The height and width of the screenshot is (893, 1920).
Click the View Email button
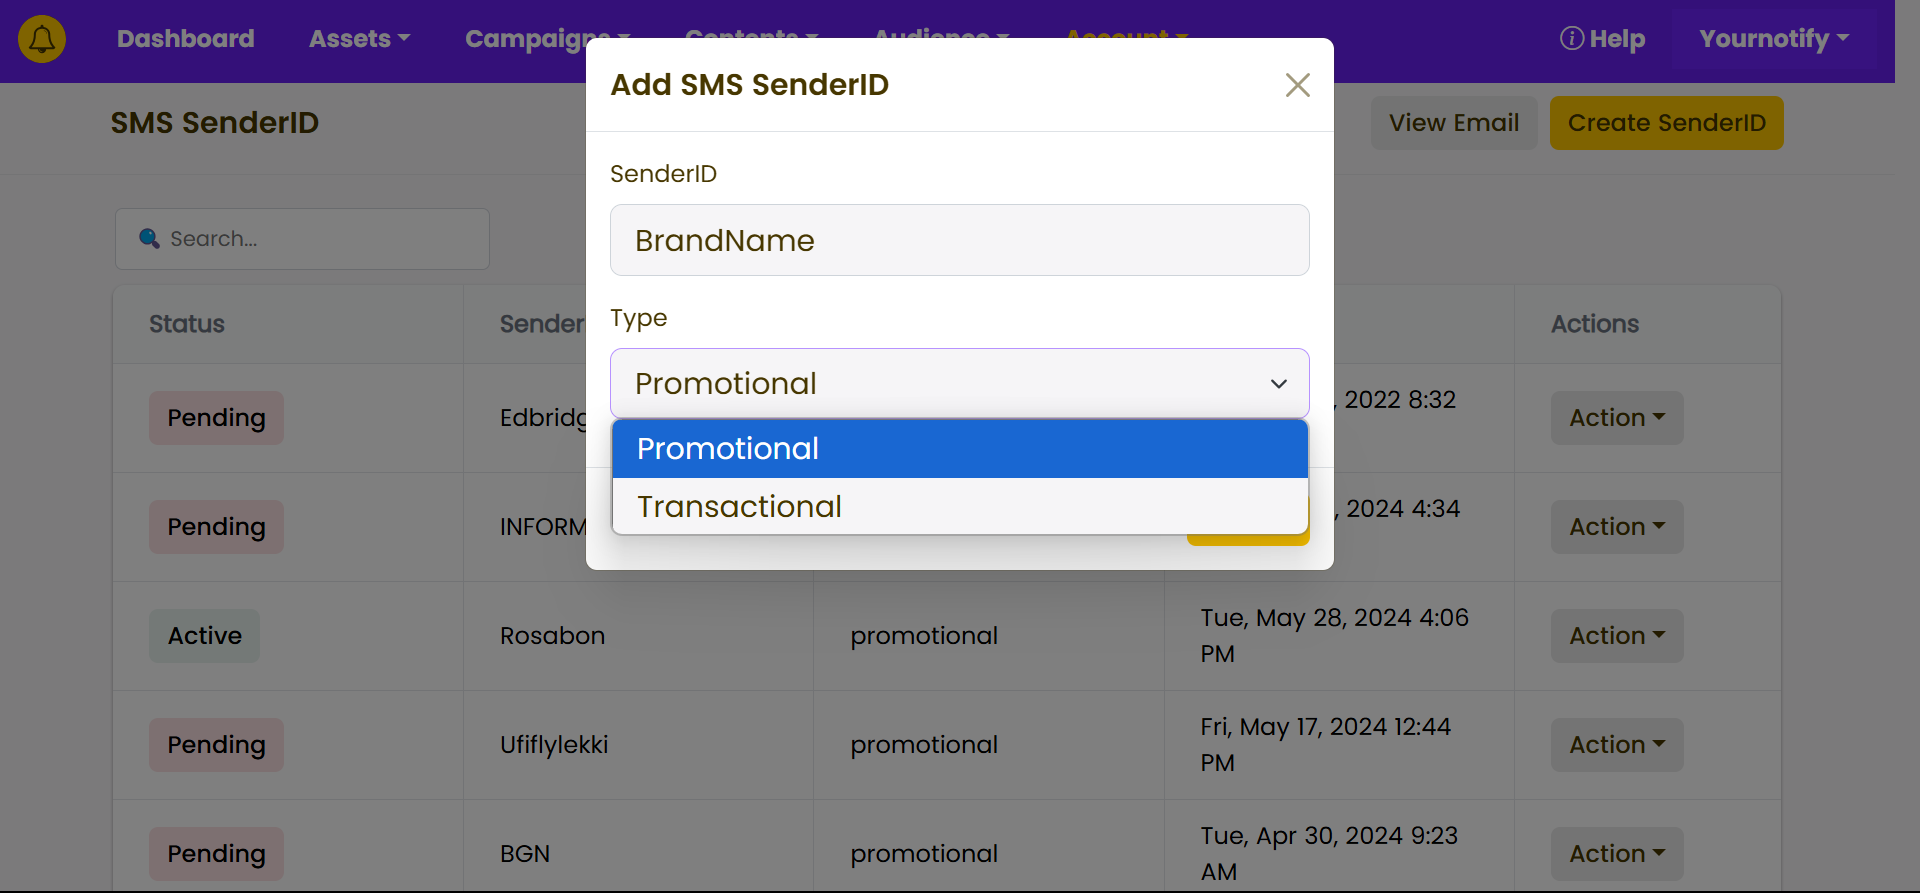tap(1453, 123)
